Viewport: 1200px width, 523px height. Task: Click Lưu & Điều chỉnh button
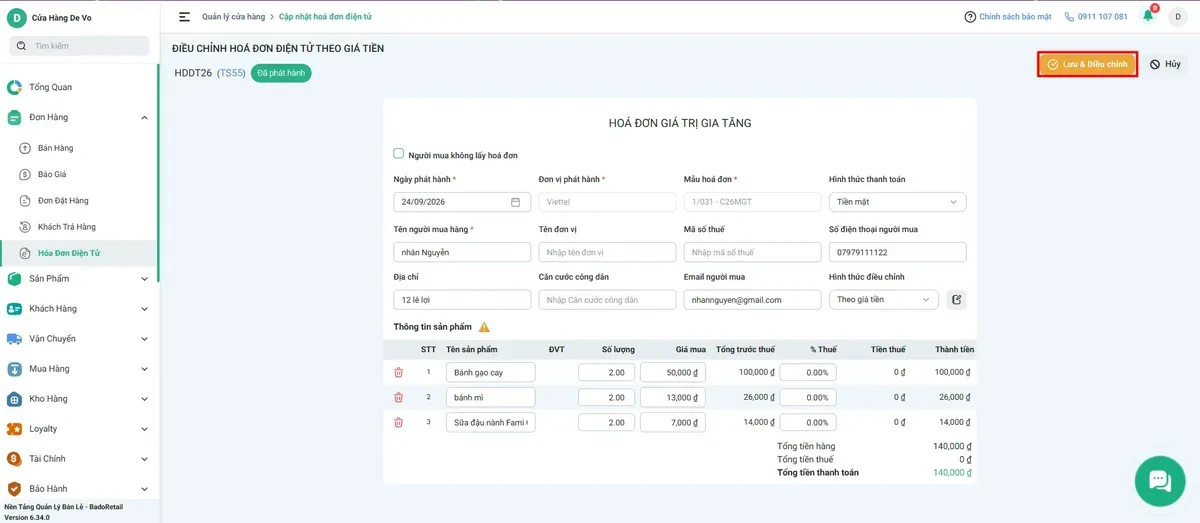1087,64
